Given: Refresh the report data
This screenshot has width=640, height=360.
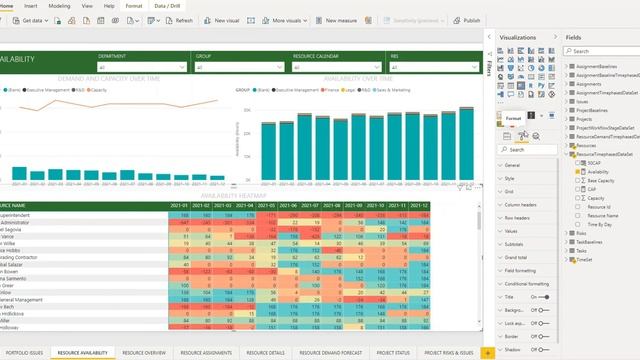Looking at the screenshot, I should (179, 20).
